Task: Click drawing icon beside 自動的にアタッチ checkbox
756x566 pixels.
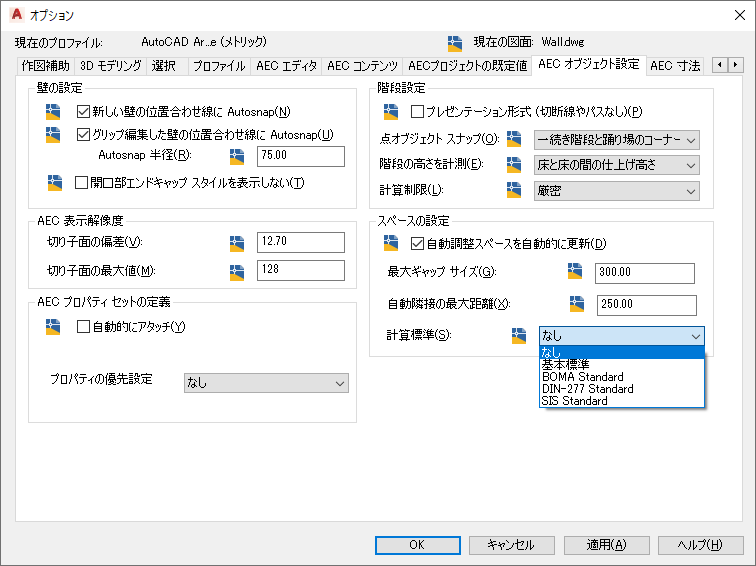Action: pyautogui.click(x=53, y=327)
